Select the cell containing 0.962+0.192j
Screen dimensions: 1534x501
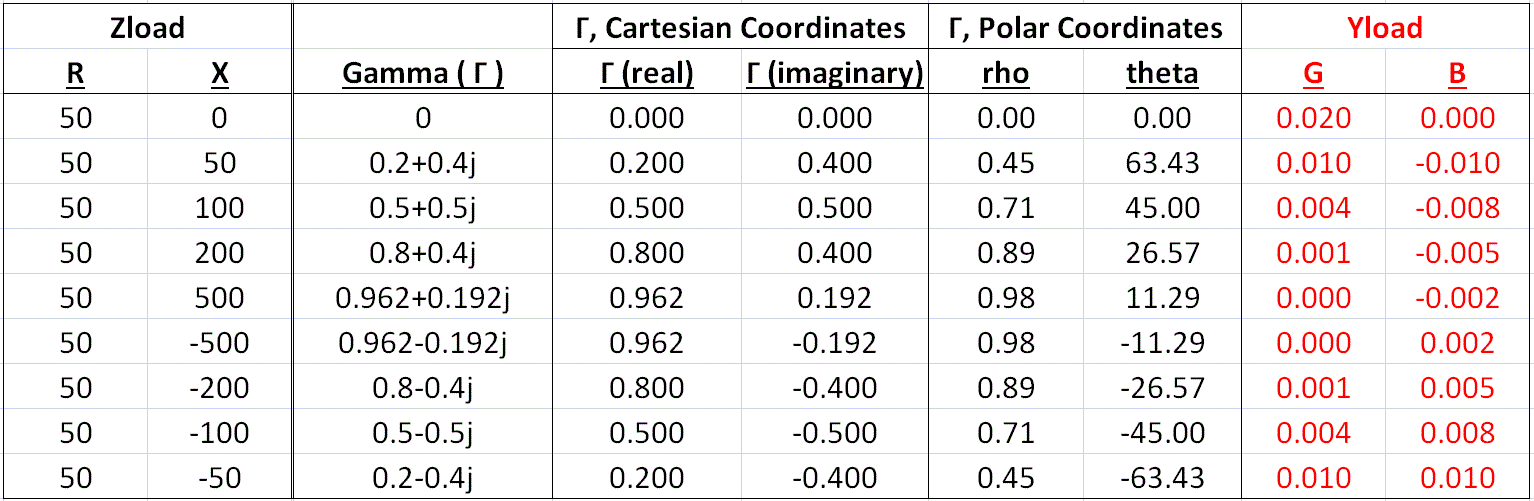point(422,298)
